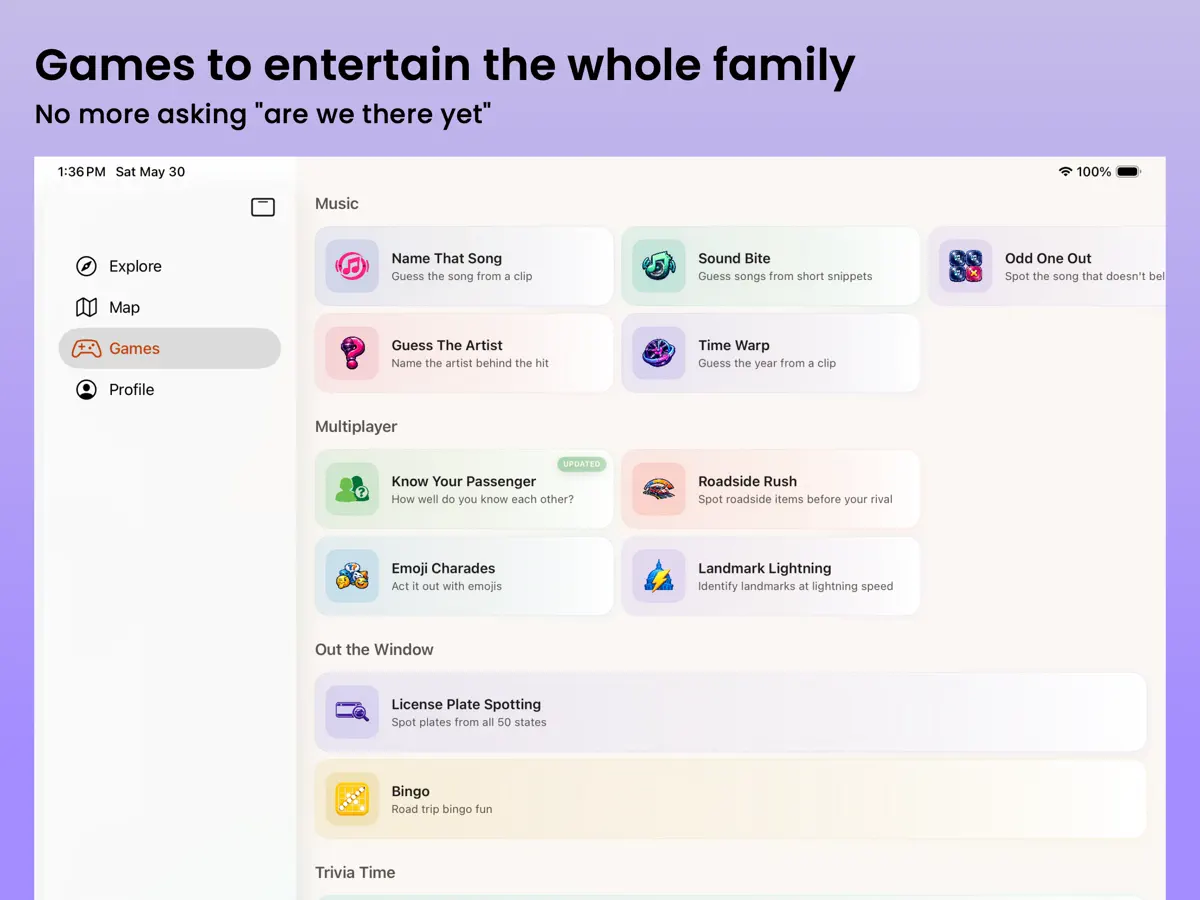
Task: Toggle the sidebar panel icon
Action: pyautogui.click(x=263, y=207)
